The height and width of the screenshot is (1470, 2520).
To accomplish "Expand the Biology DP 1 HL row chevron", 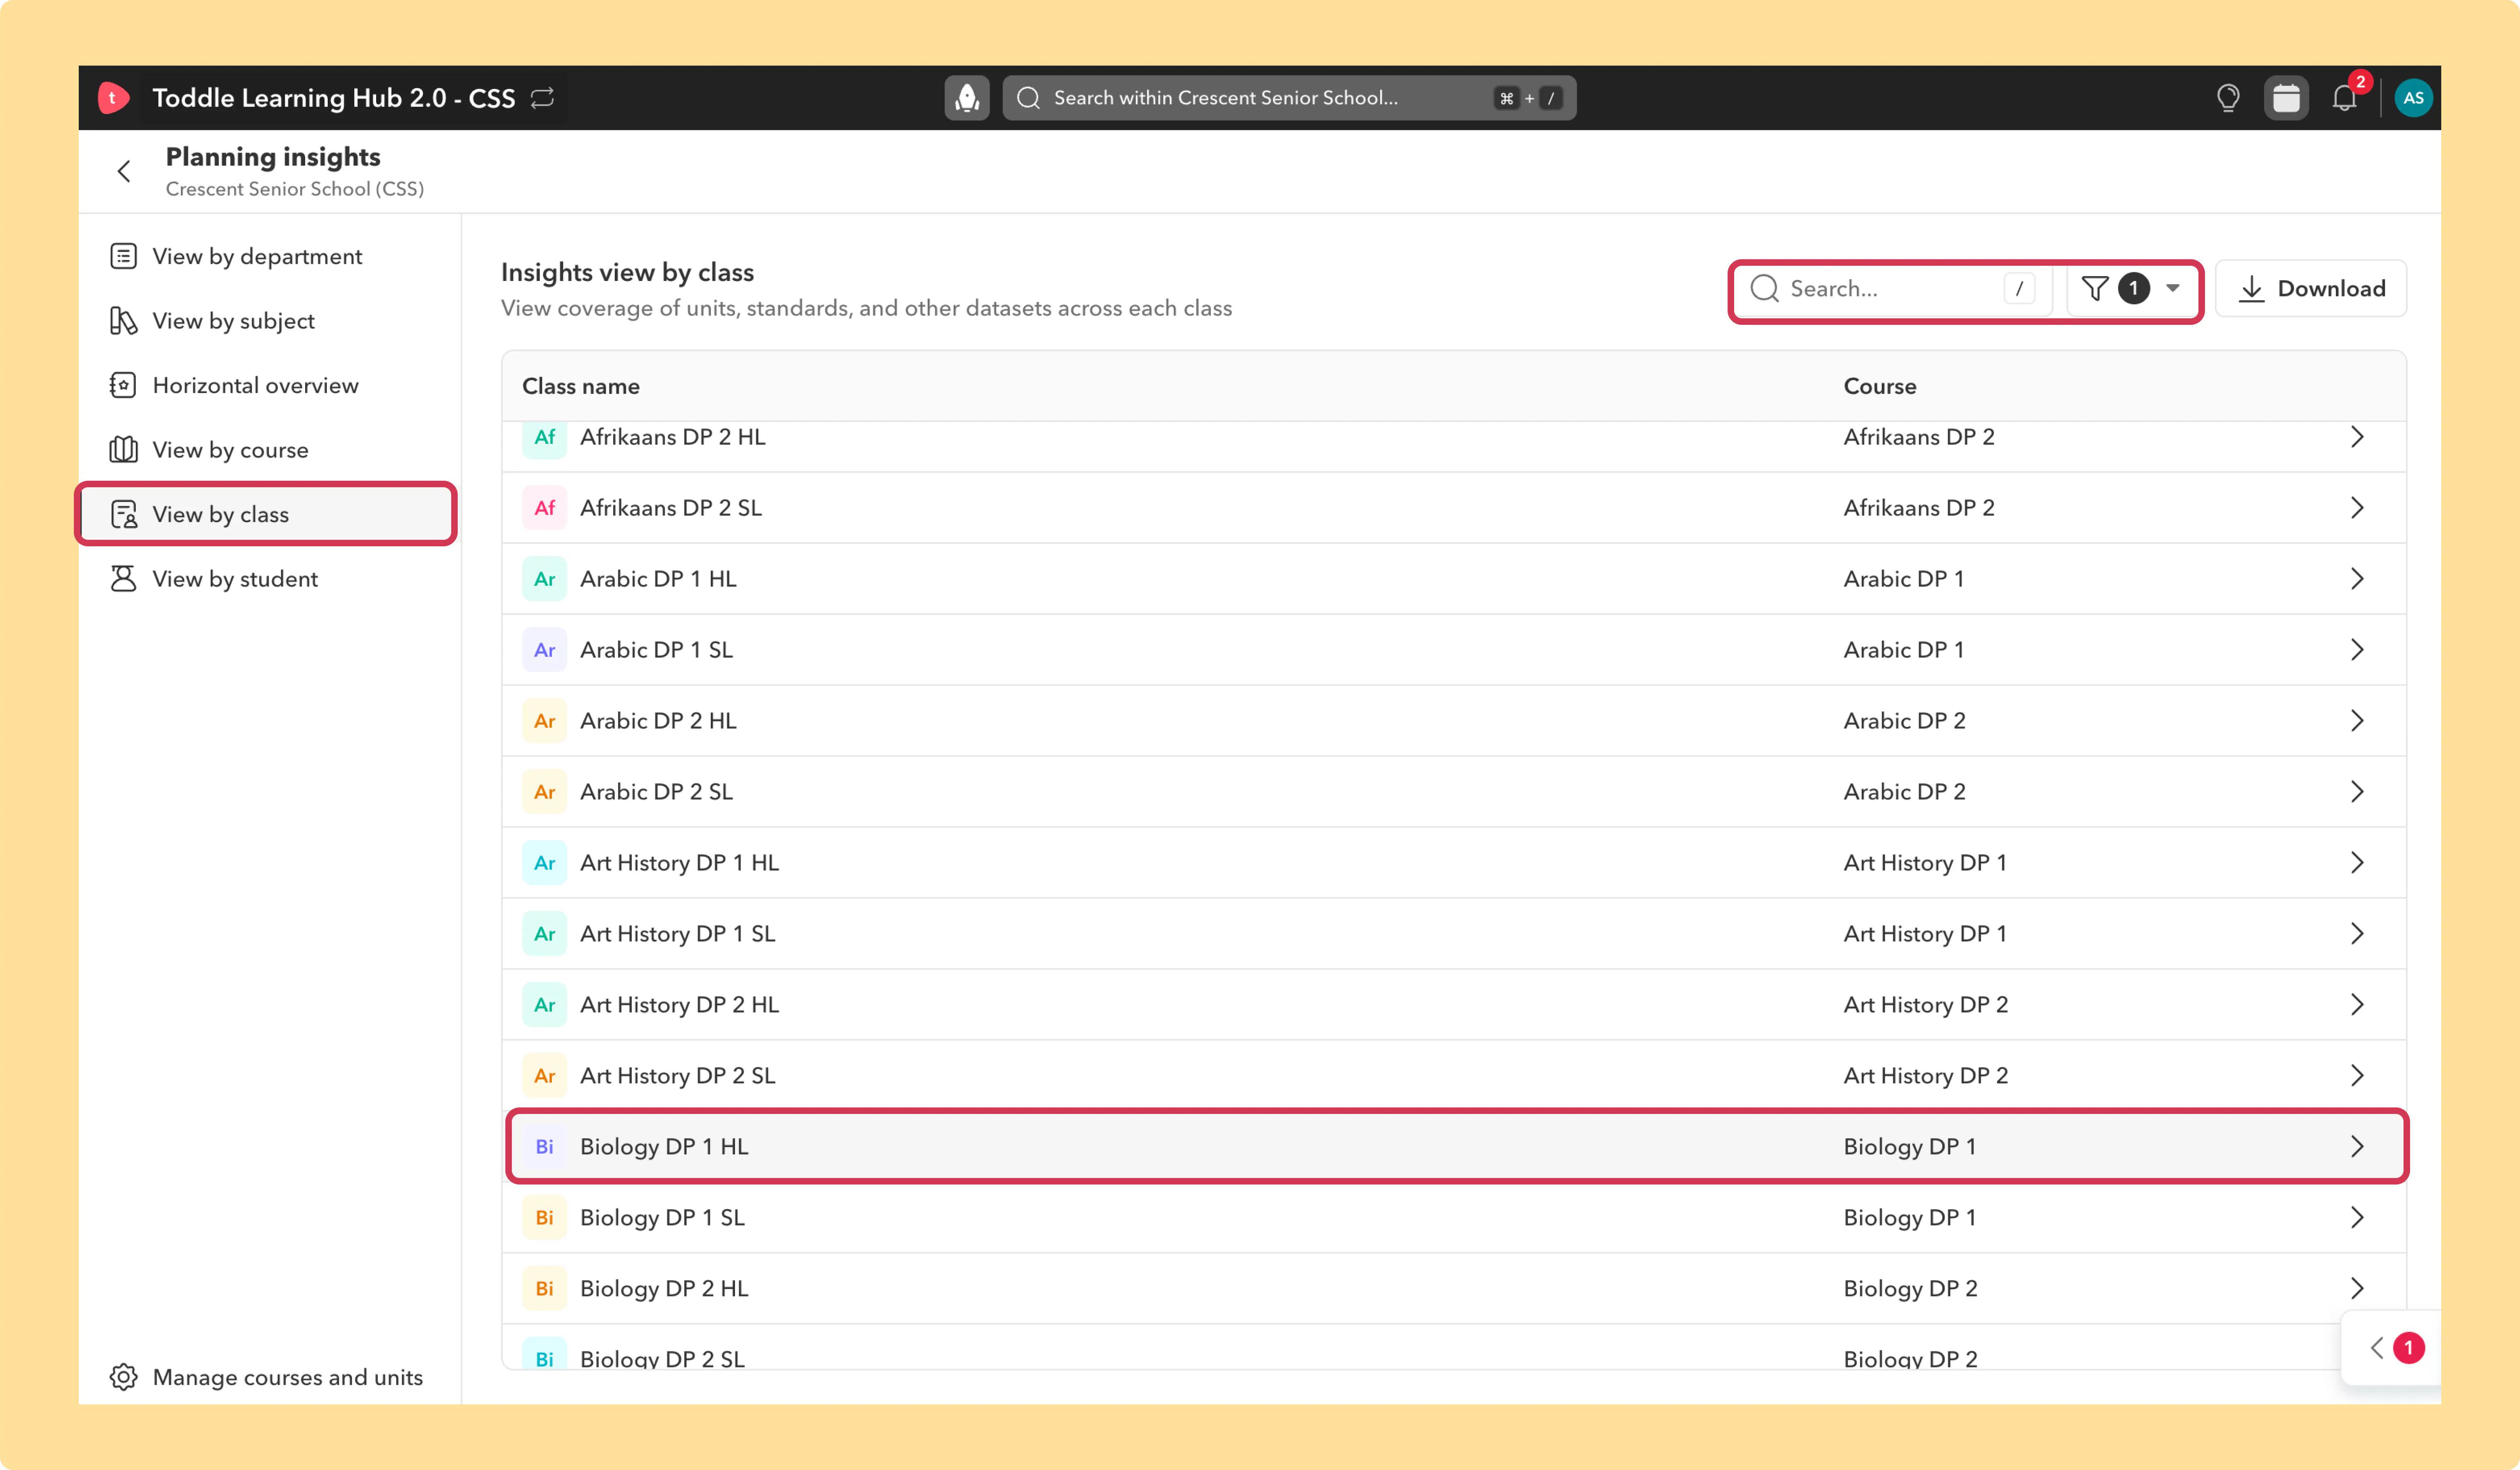I will (2357, 1147).
